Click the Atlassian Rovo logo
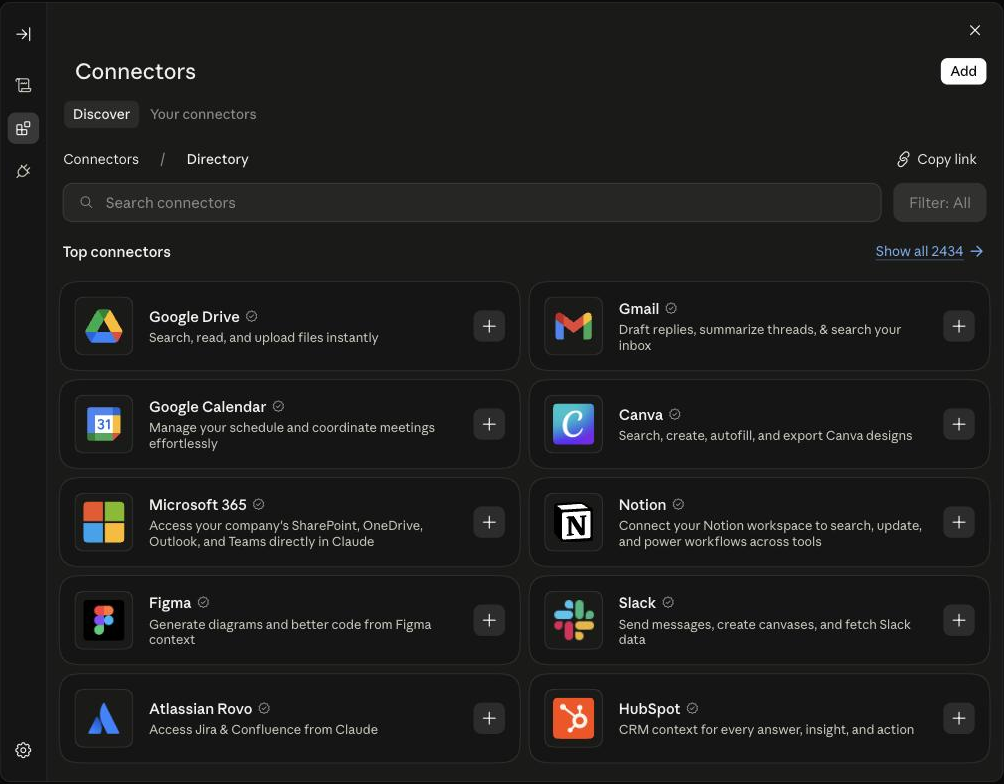Screen dimensions: 1004x784 coord(104,718)
